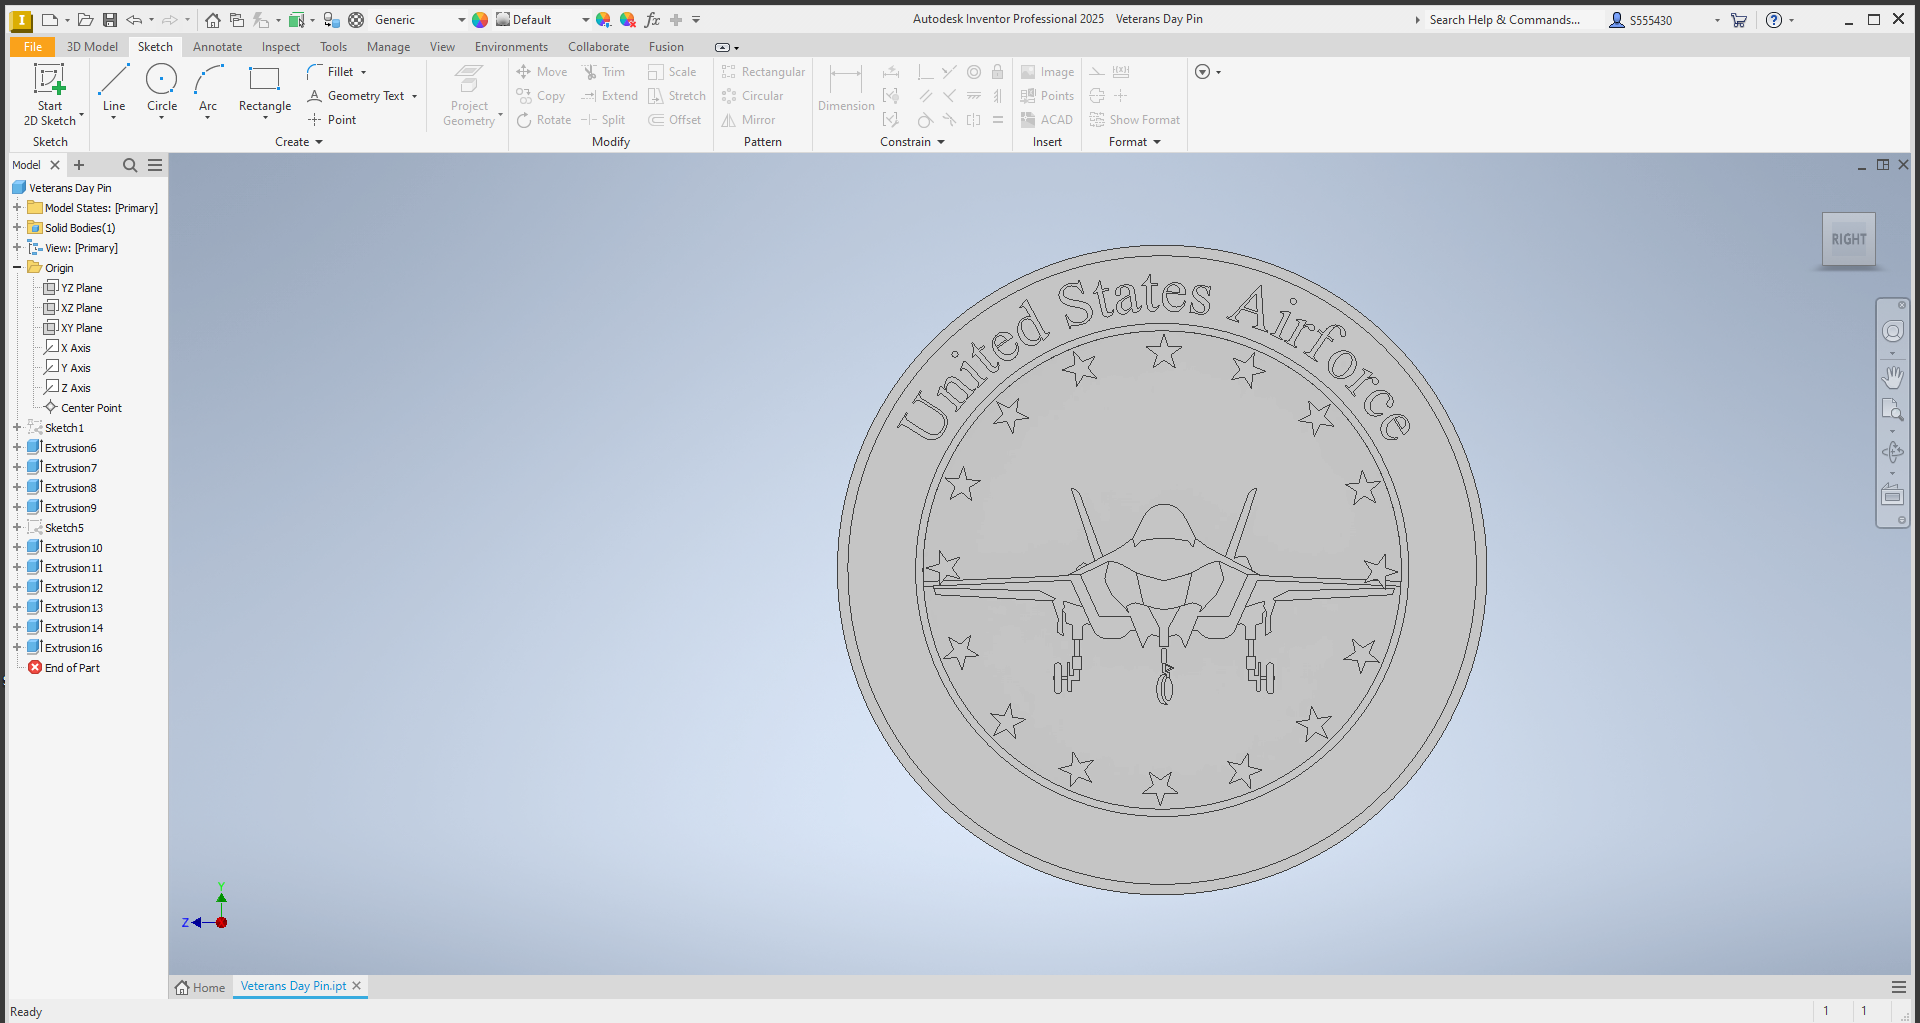Open the Home document tab

200,987
